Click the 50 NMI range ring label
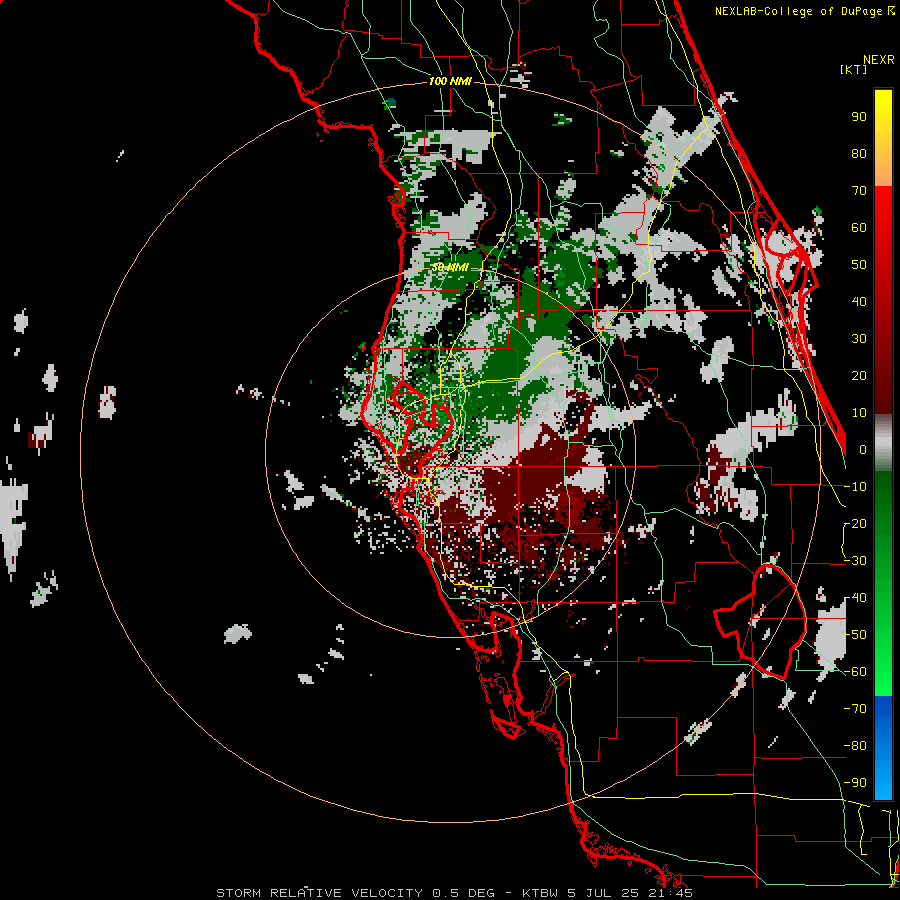900x900 pixels. (450, 267)
